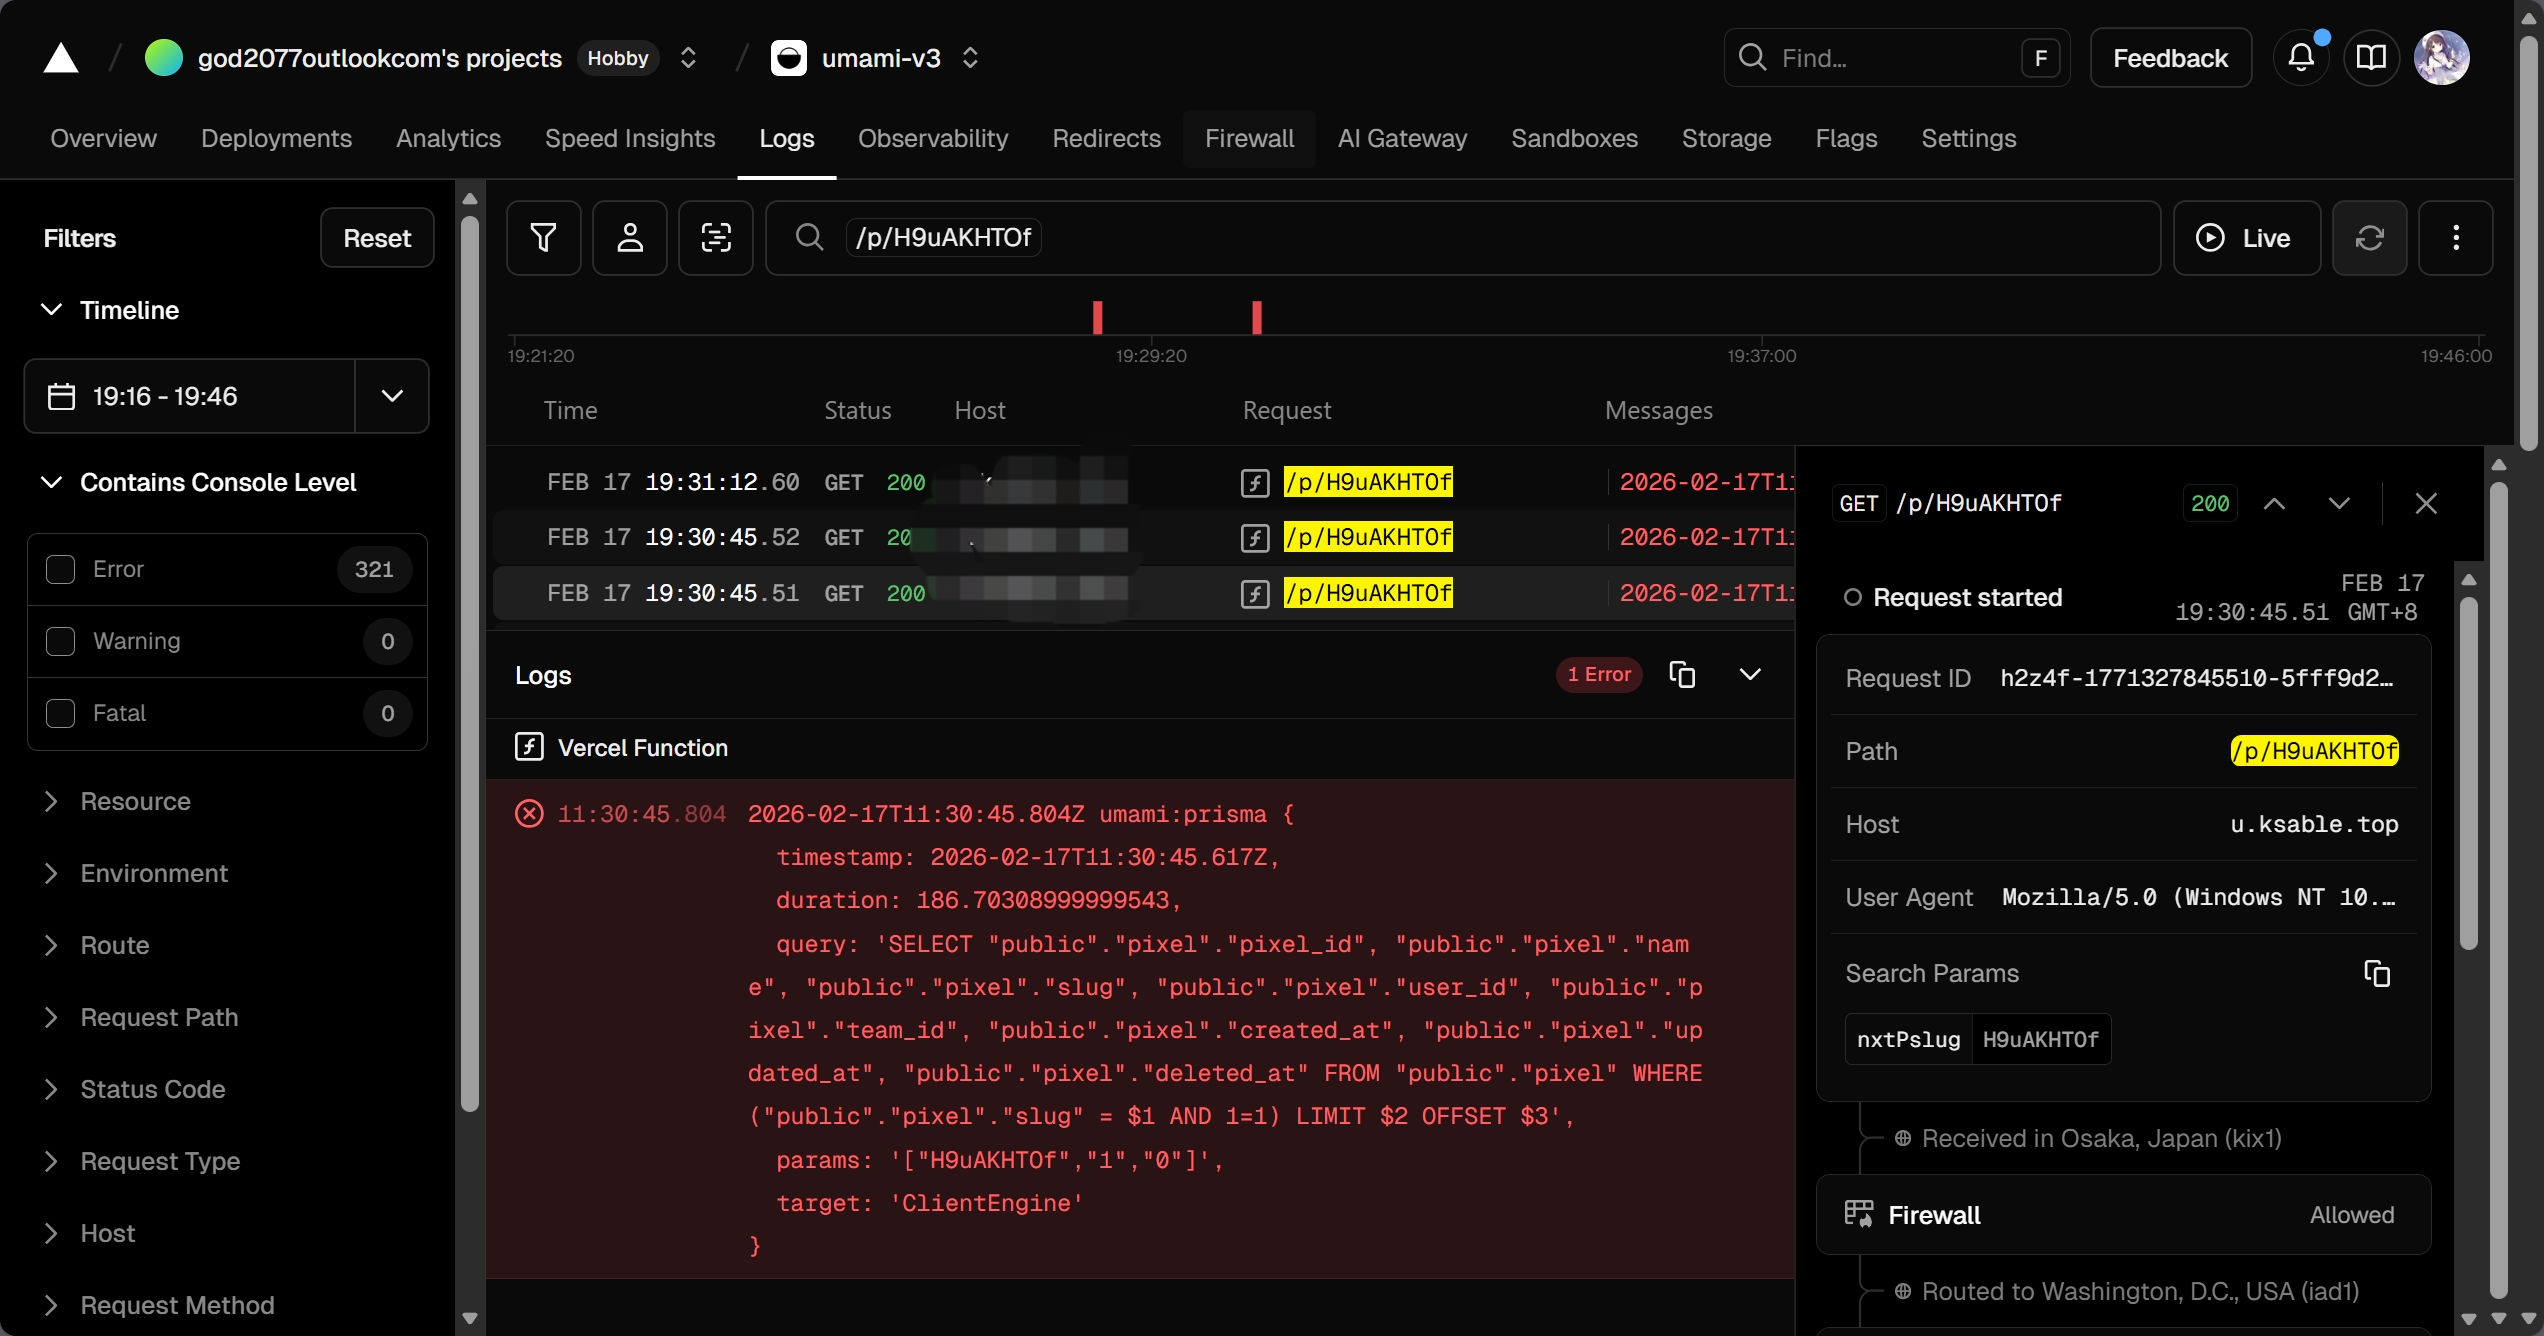This screenshot has height=1336, width=2544.
Task: Click the user filter person icon
Action: [x=629, y=238]
